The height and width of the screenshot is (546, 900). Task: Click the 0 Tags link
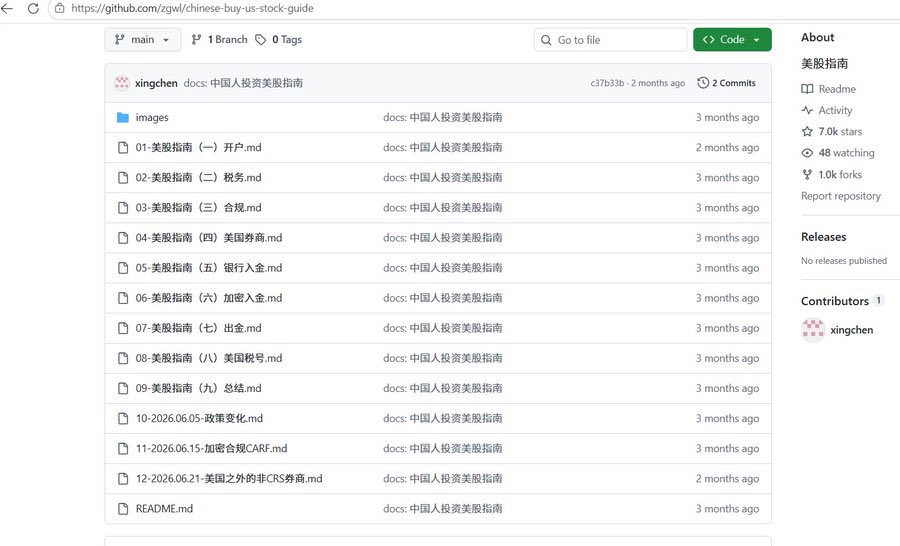279,40
